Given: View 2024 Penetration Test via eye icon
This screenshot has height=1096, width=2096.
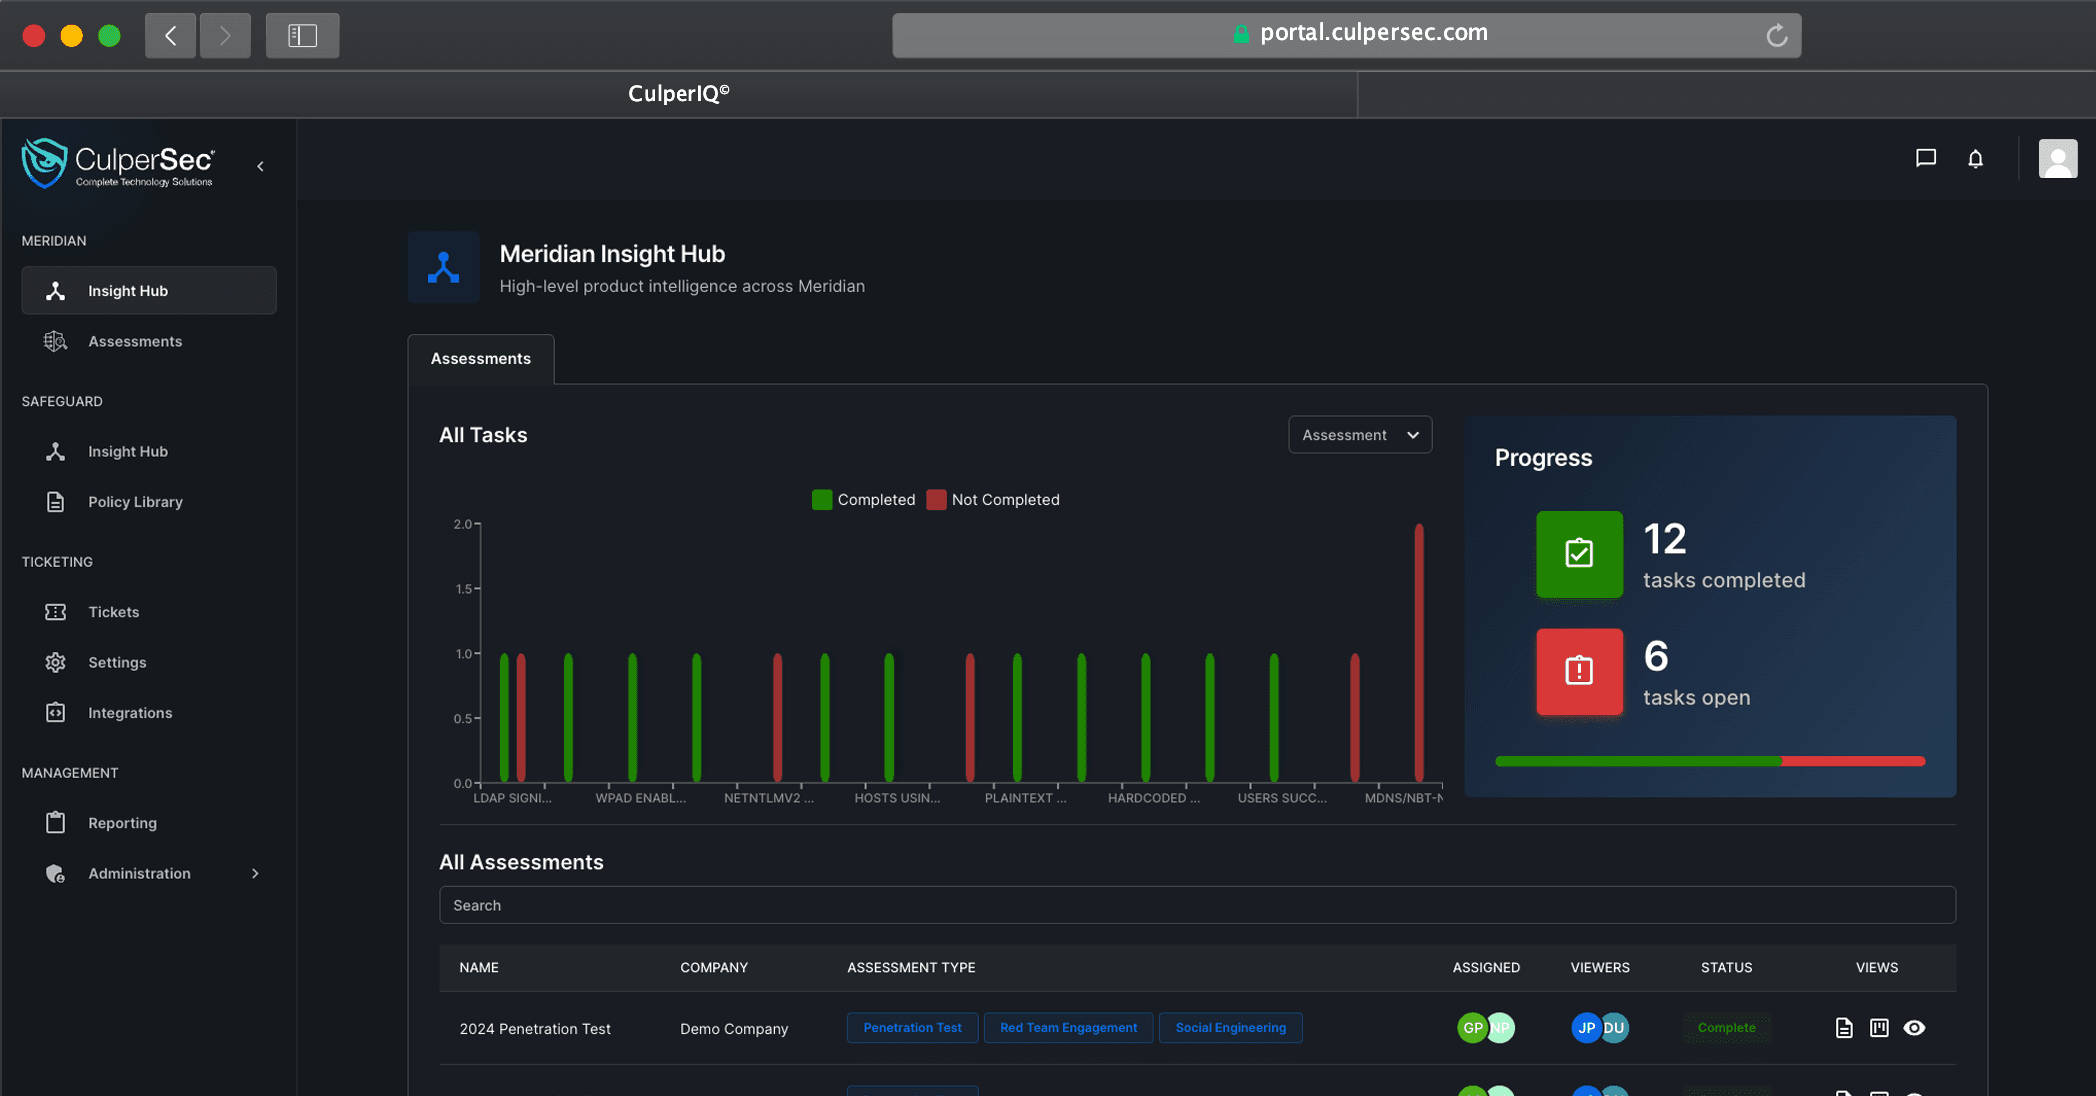Looking at the screenshot, I should click(x=1913, y=1028).
